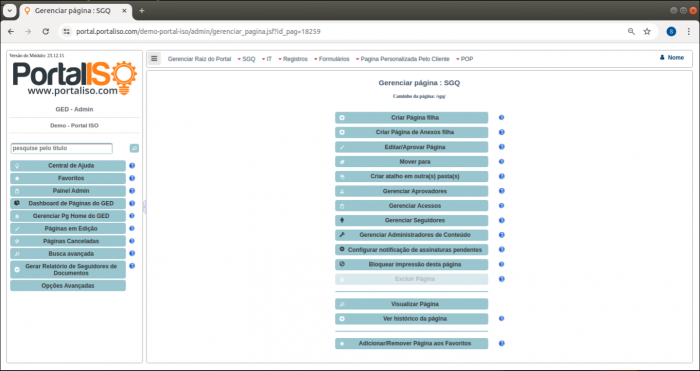Open a new browser tab
The width and height of the screenshot is (700, 371).
pyautogui.click(x=142, y=11)
